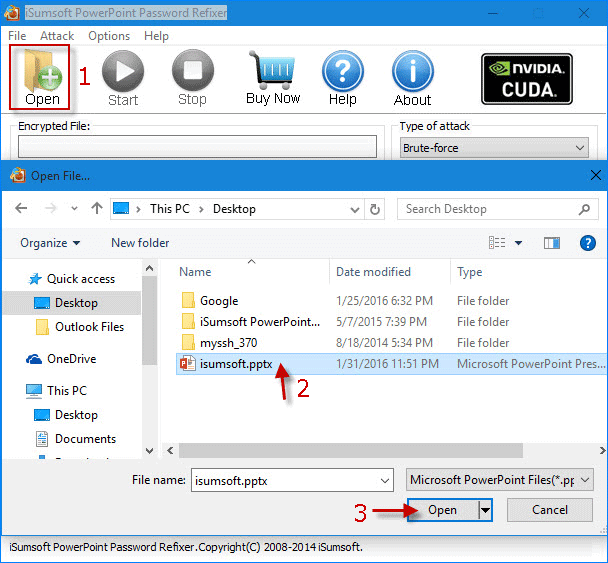Open the Organize dropdown menu
Viewport: 608px width, 563px height.
coord(50,243)
